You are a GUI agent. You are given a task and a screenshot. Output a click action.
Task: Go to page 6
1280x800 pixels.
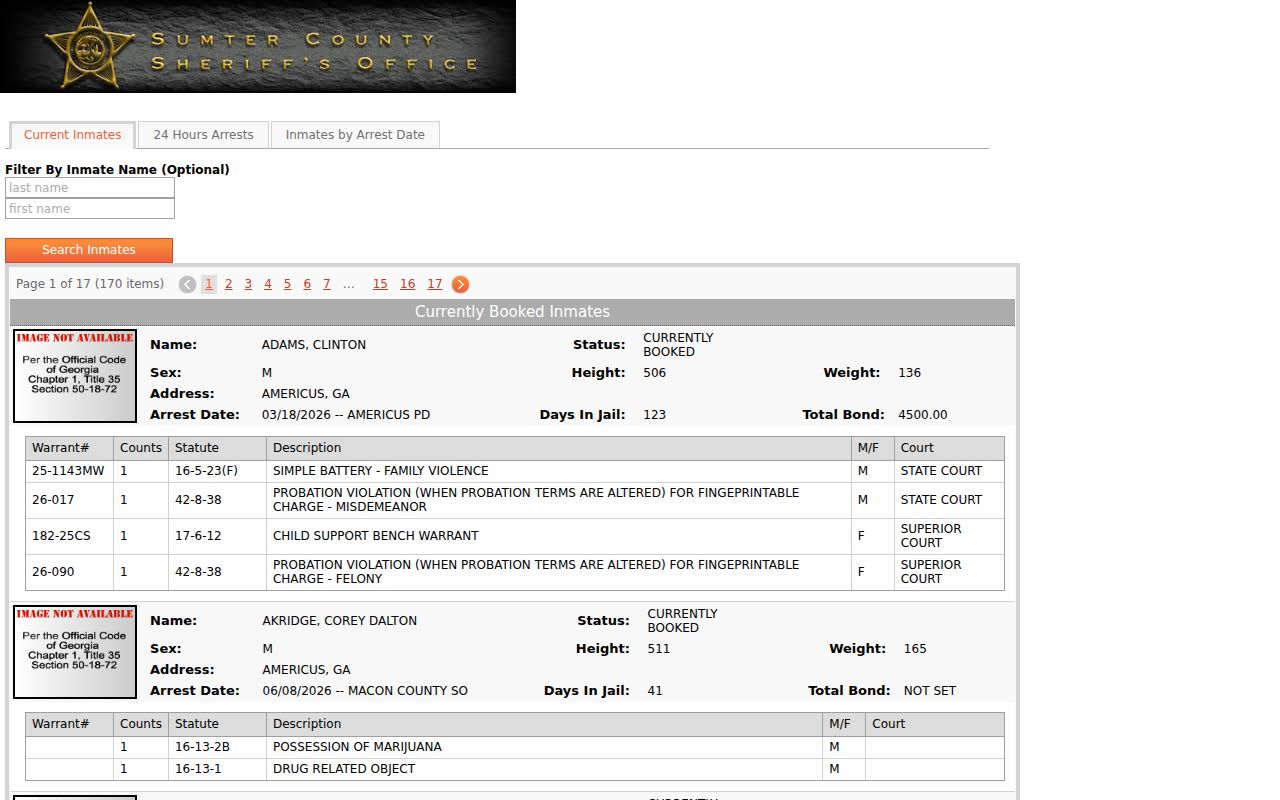[307, 284]
